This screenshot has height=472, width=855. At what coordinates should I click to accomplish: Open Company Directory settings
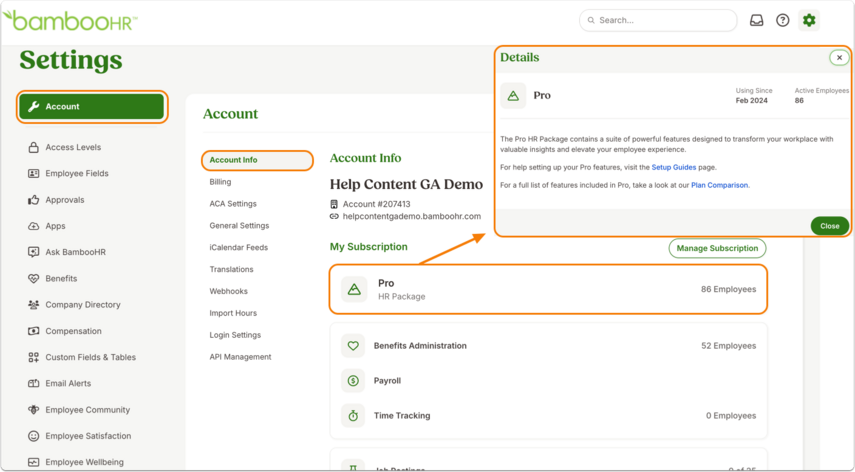click(83, 305)
